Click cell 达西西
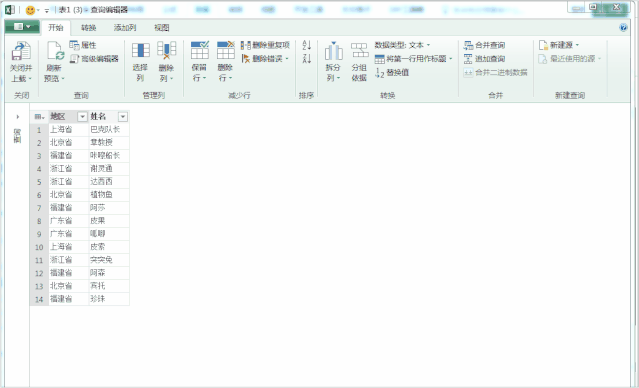The width and height of the screenshot is (639, 388). click(109, 182)
